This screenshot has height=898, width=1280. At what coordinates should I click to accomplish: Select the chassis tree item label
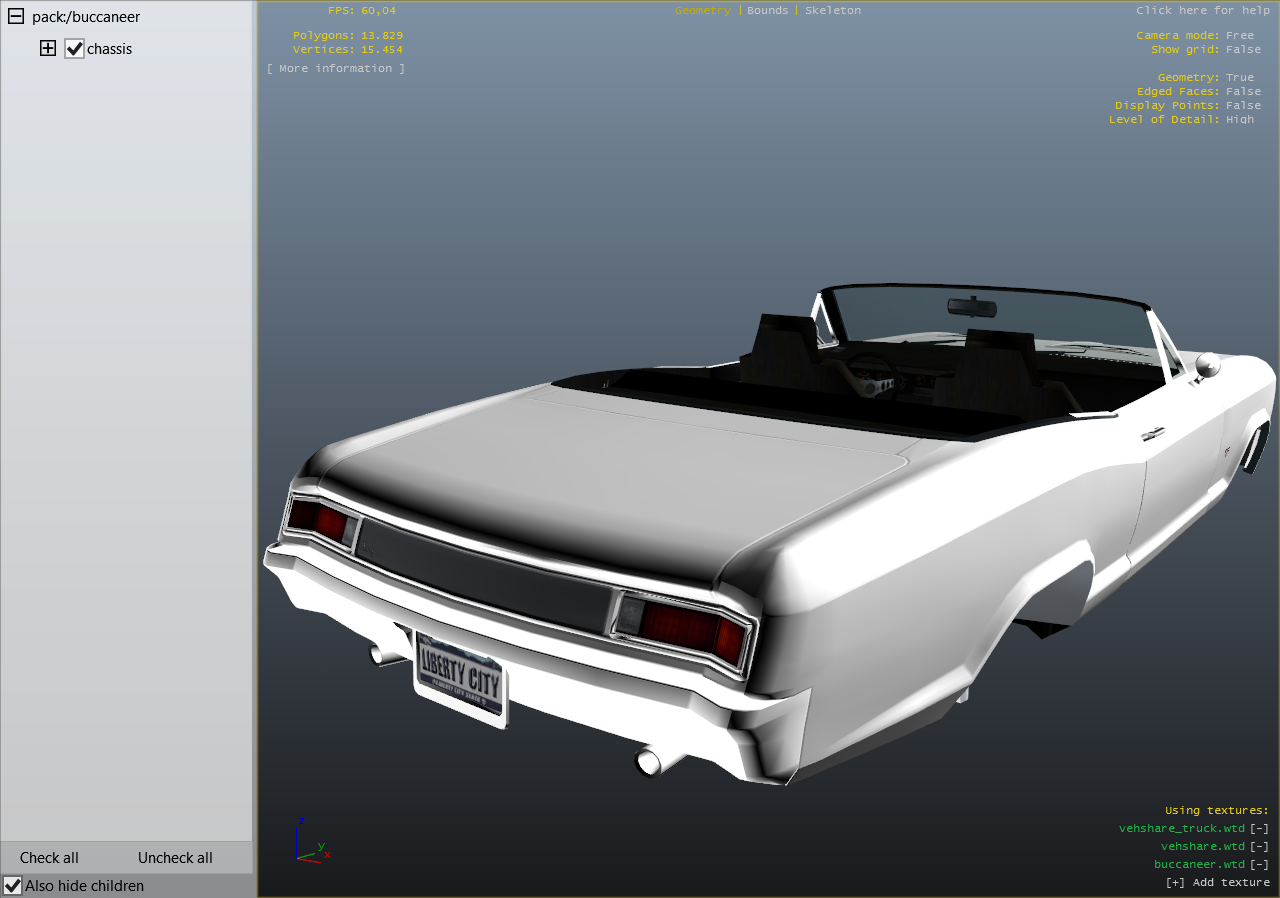click(x=109, y=49)
